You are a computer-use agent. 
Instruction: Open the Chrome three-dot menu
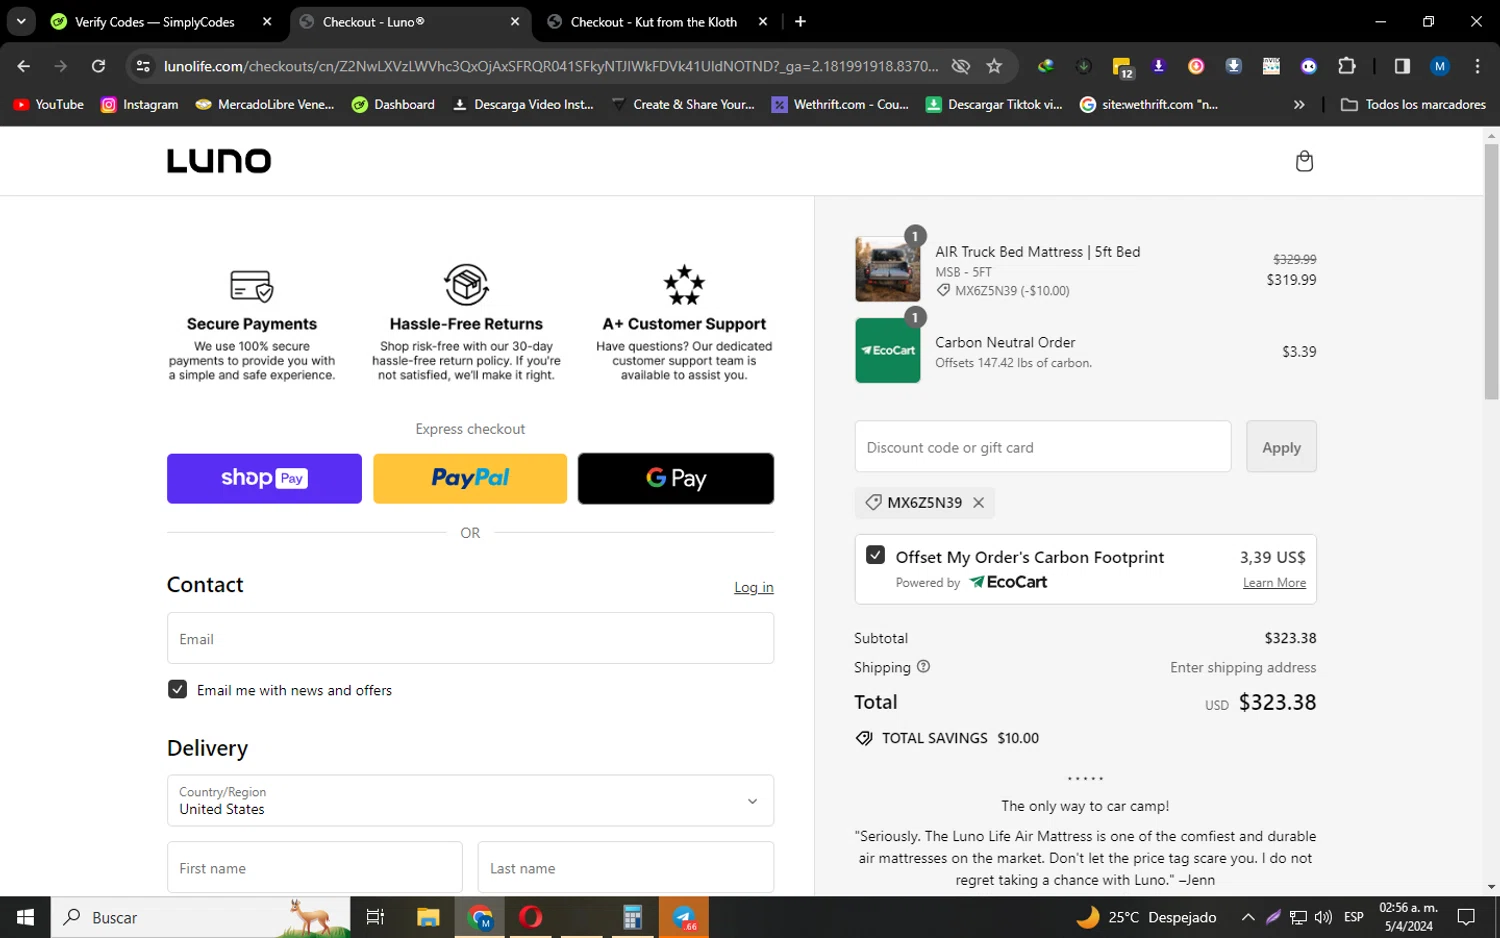(x=1477, y=66)
